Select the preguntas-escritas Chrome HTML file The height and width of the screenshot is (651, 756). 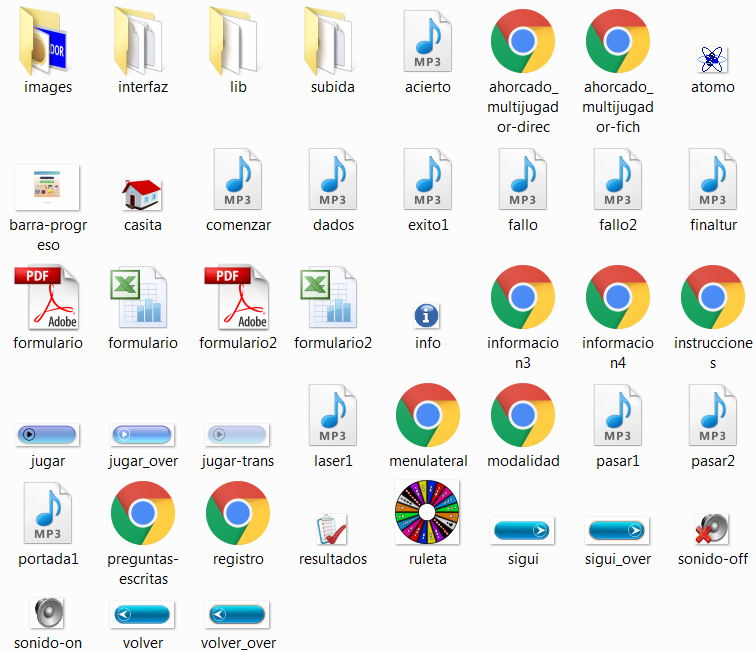(x=142, y=512)
